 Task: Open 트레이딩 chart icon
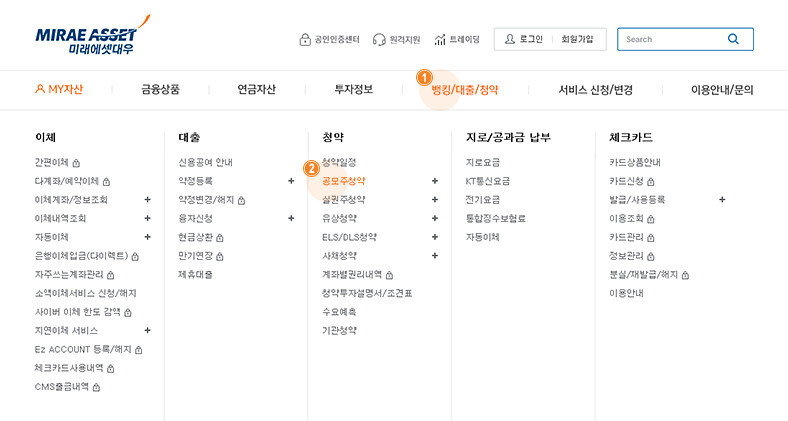(440, 39)
